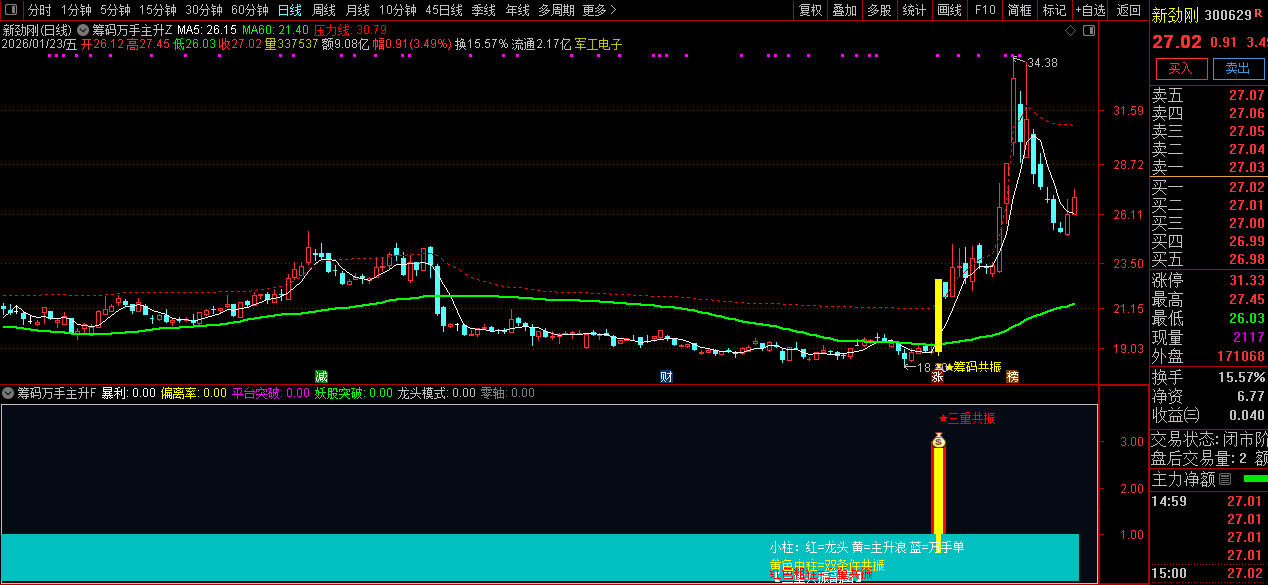Image resolution: width=1268 pixels, height=585 pixels.
Task: Click the red 买入 buy button
Action: pos(1181,68)
